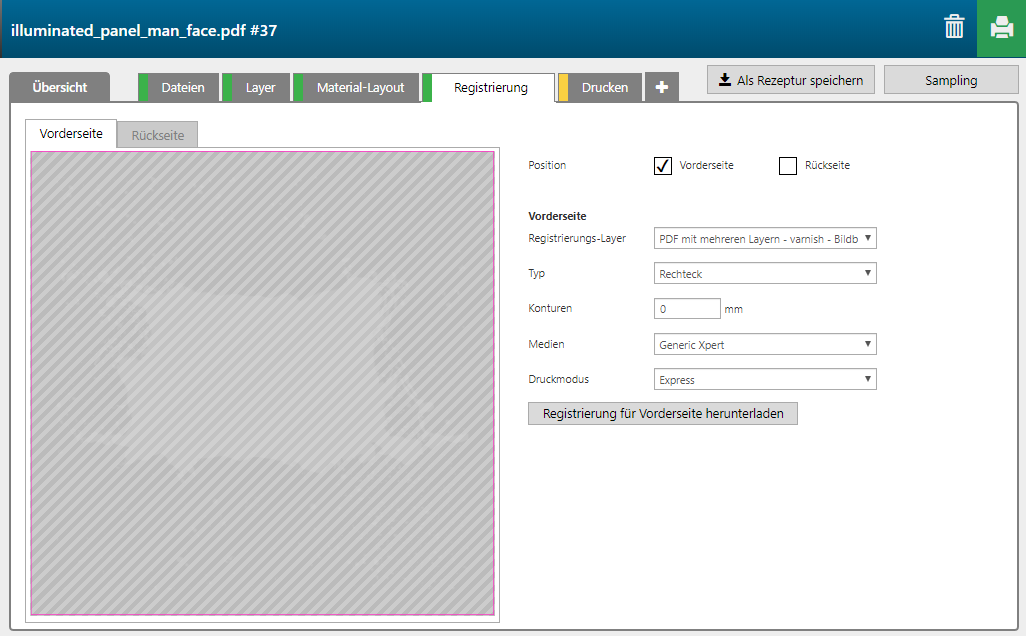
Task: Click the green printer icon
Action: 1001,27
